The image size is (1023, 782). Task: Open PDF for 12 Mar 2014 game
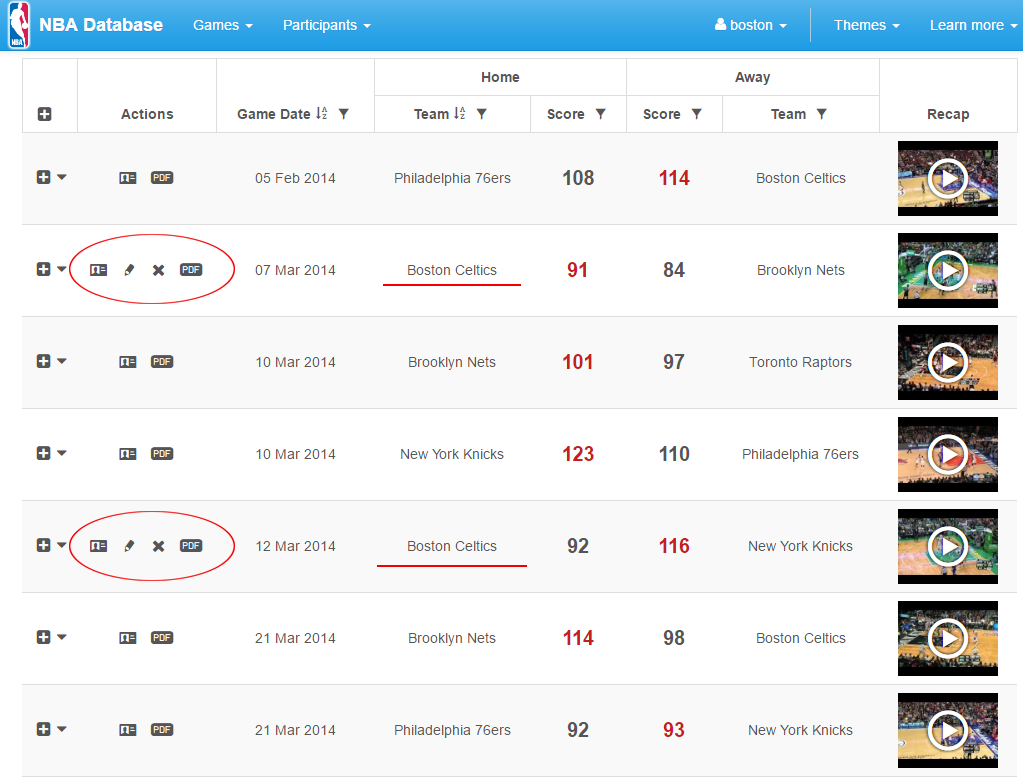(191, 546)
